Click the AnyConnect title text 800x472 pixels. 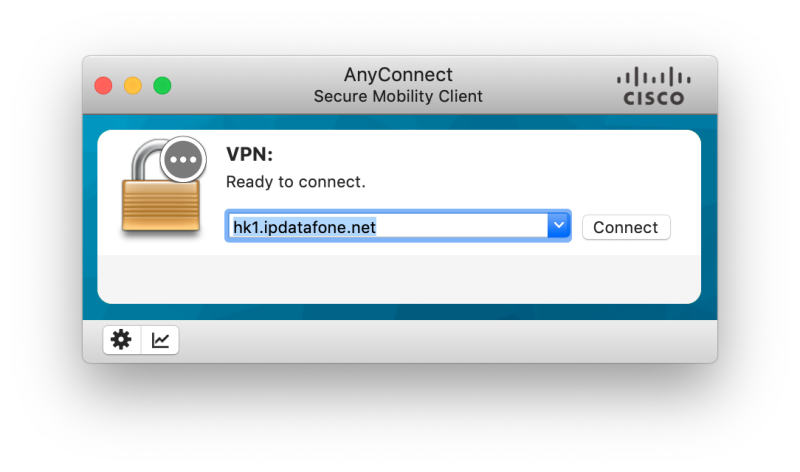(398, 74)
